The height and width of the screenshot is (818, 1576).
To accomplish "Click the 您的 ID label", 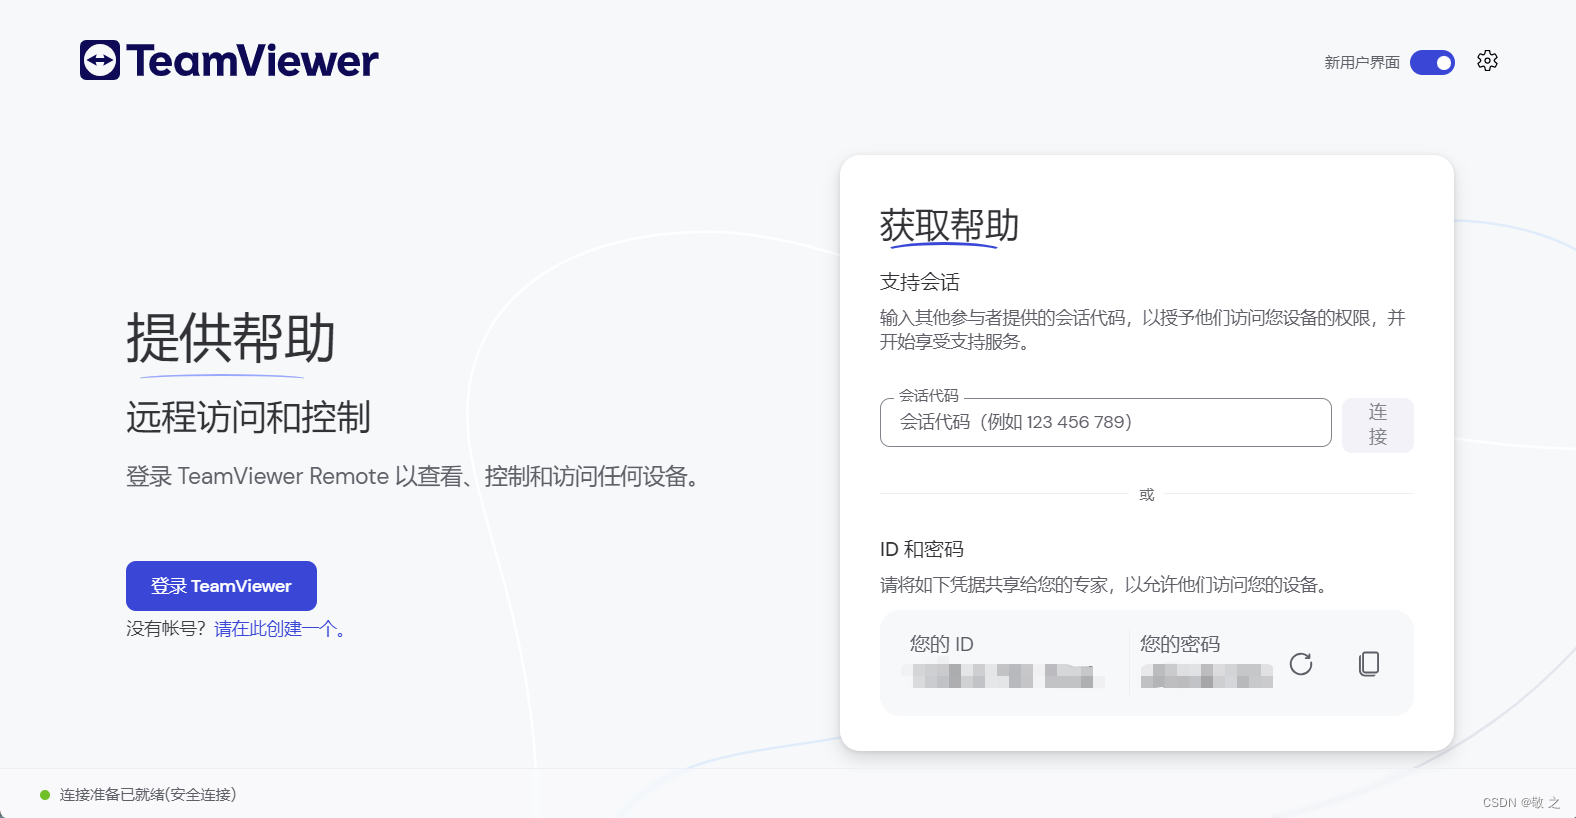I will pyautogui.click(x=941, y=644).
